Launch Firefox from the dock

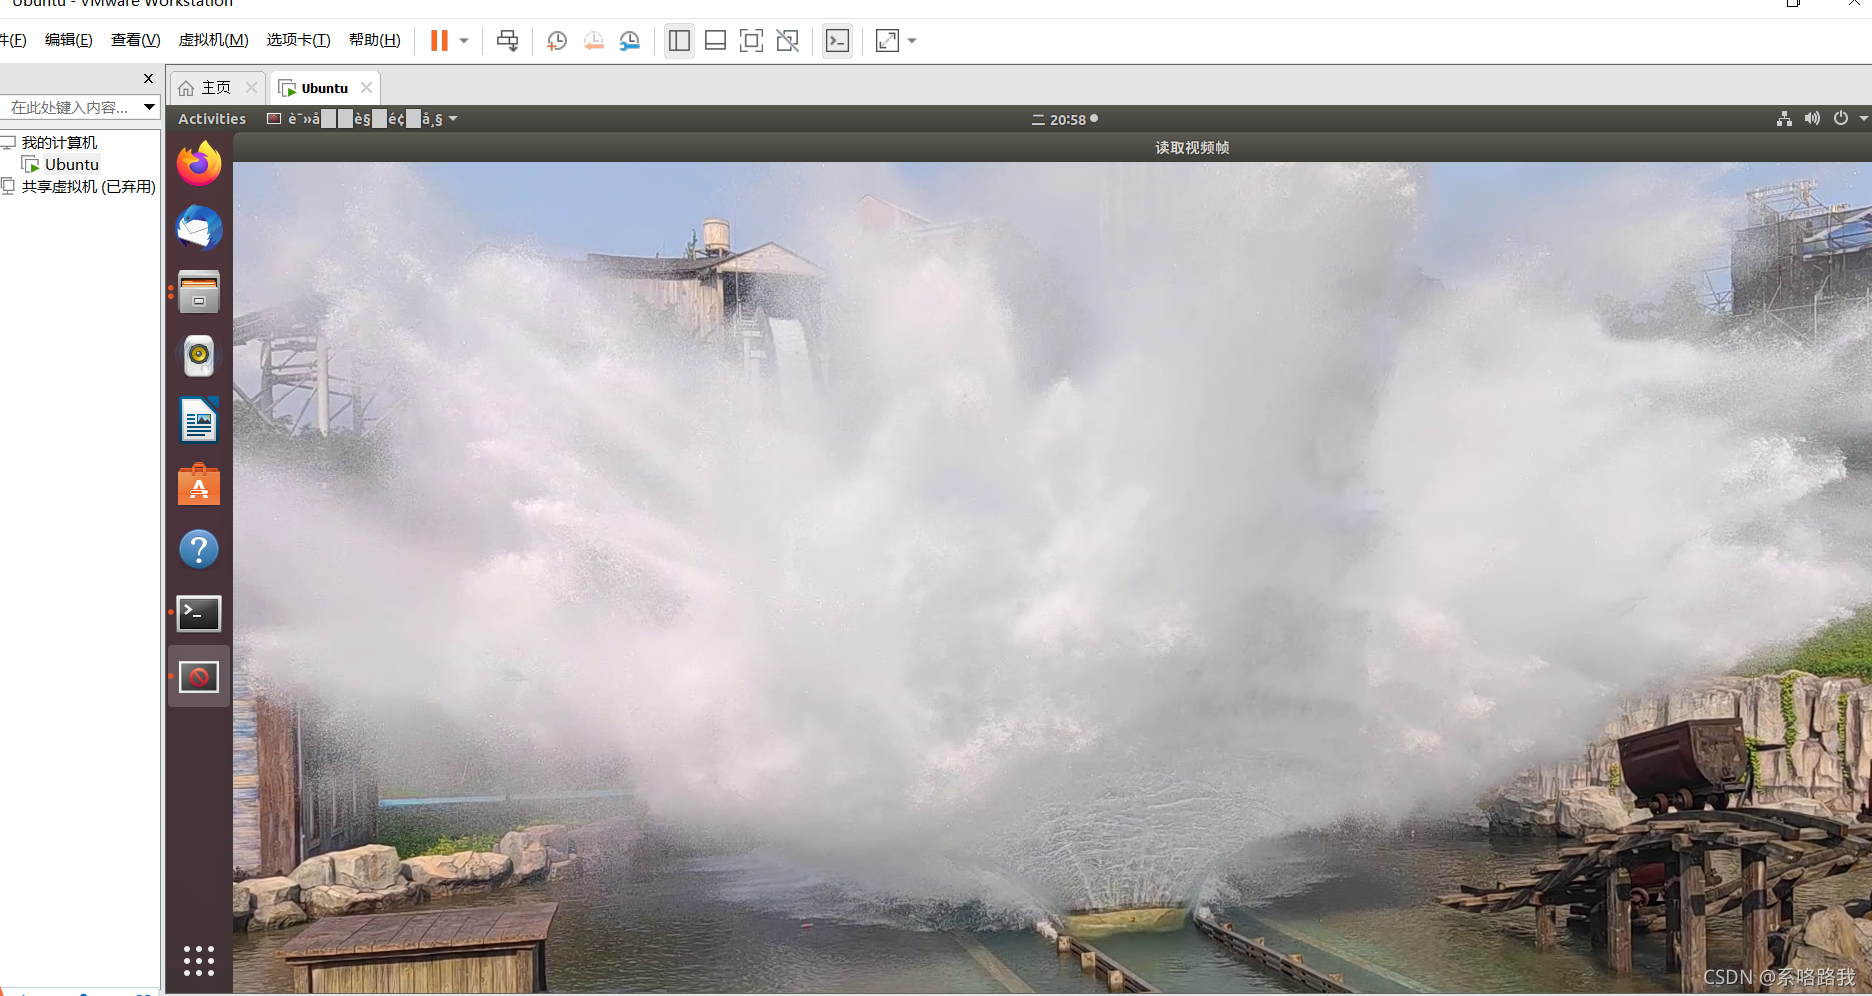coord(199,164)
